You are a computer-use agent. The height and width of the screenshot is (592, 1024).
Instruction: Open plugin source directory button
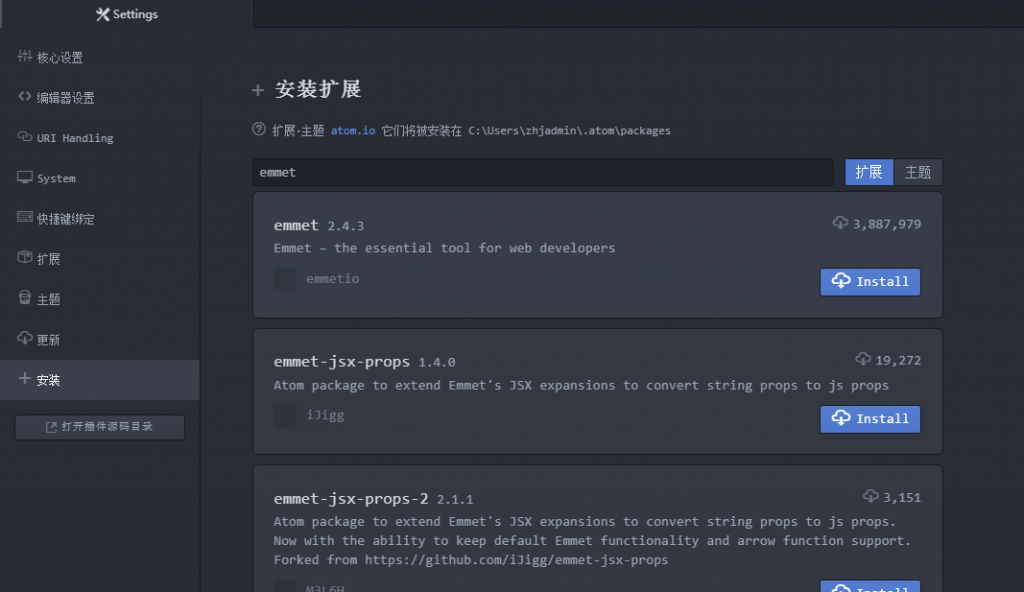pos(100,427)
